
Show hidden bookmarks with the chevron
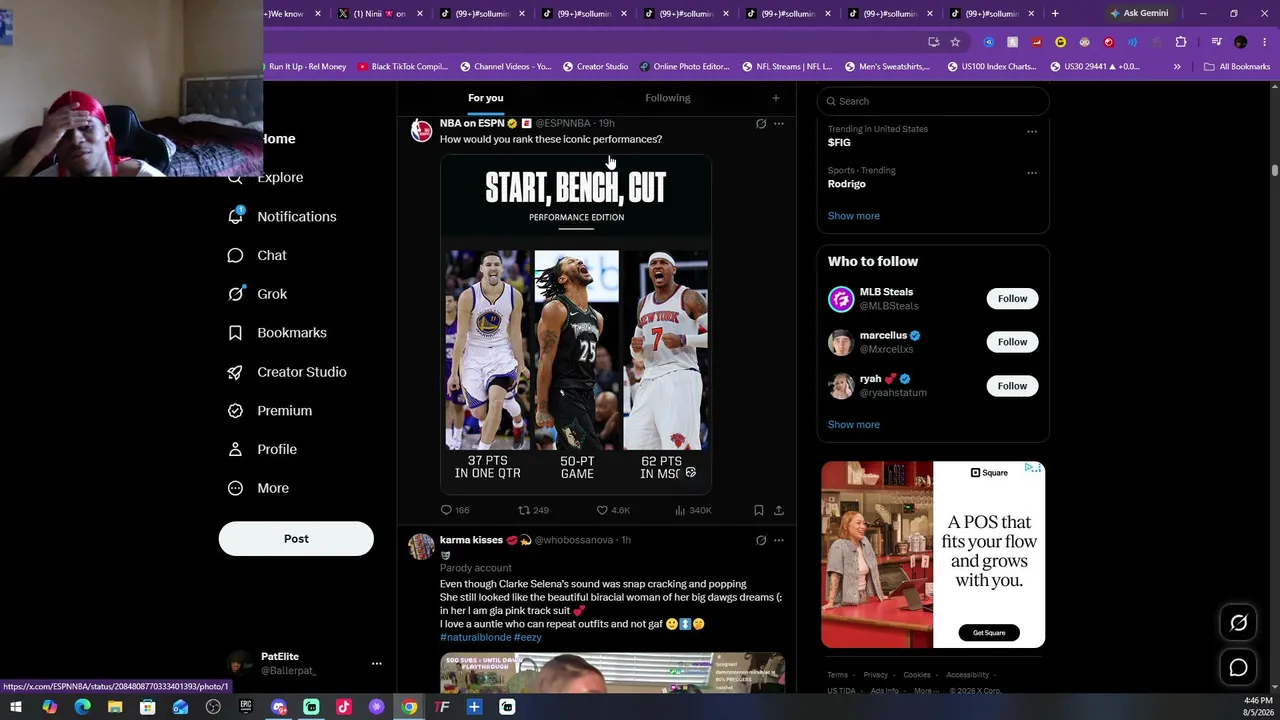tap(1177, 67)
